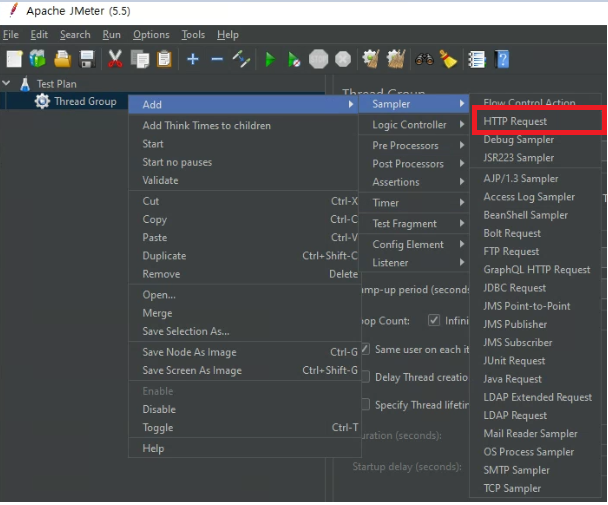Click Remove in context menu

coord(244,274)
